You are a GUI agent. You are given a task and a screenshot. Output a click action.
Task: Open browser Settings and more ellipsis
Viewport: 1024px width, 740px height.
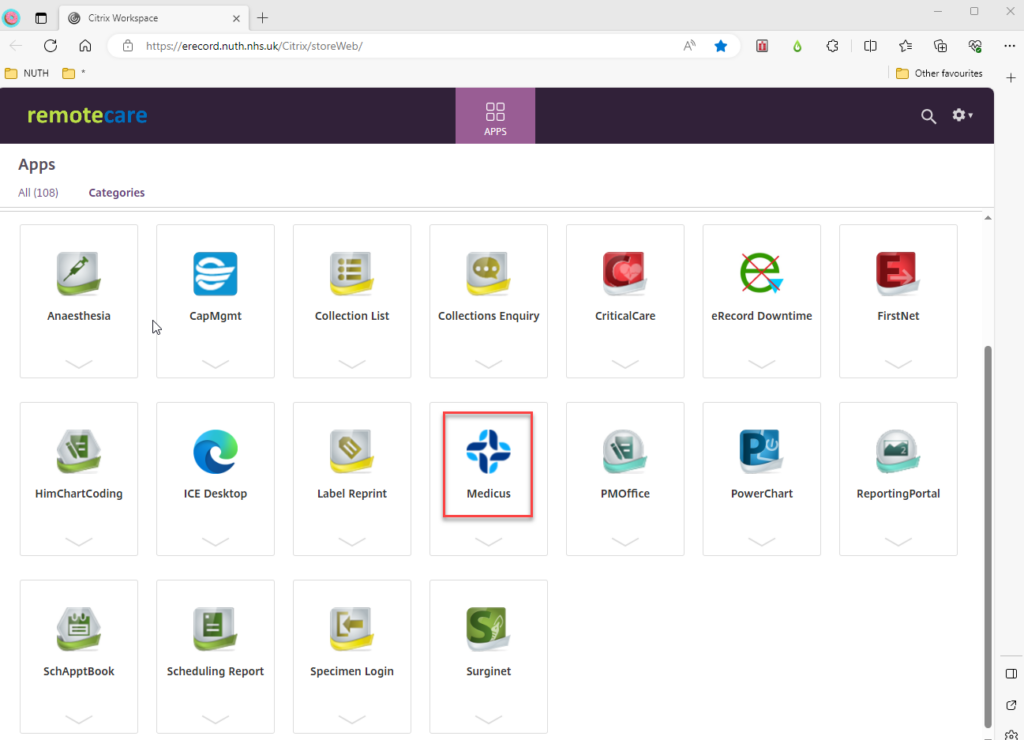(x=1010, y=46)
